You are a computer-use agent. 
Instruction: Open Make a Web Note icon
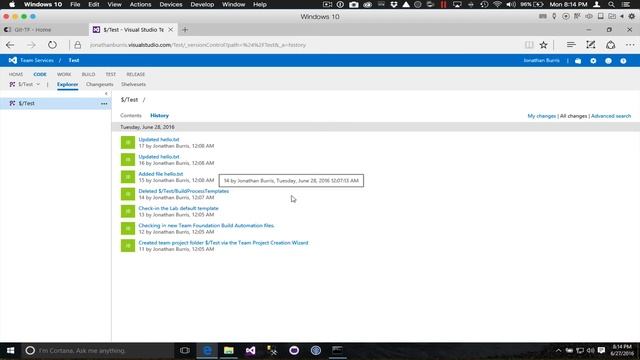591,45
